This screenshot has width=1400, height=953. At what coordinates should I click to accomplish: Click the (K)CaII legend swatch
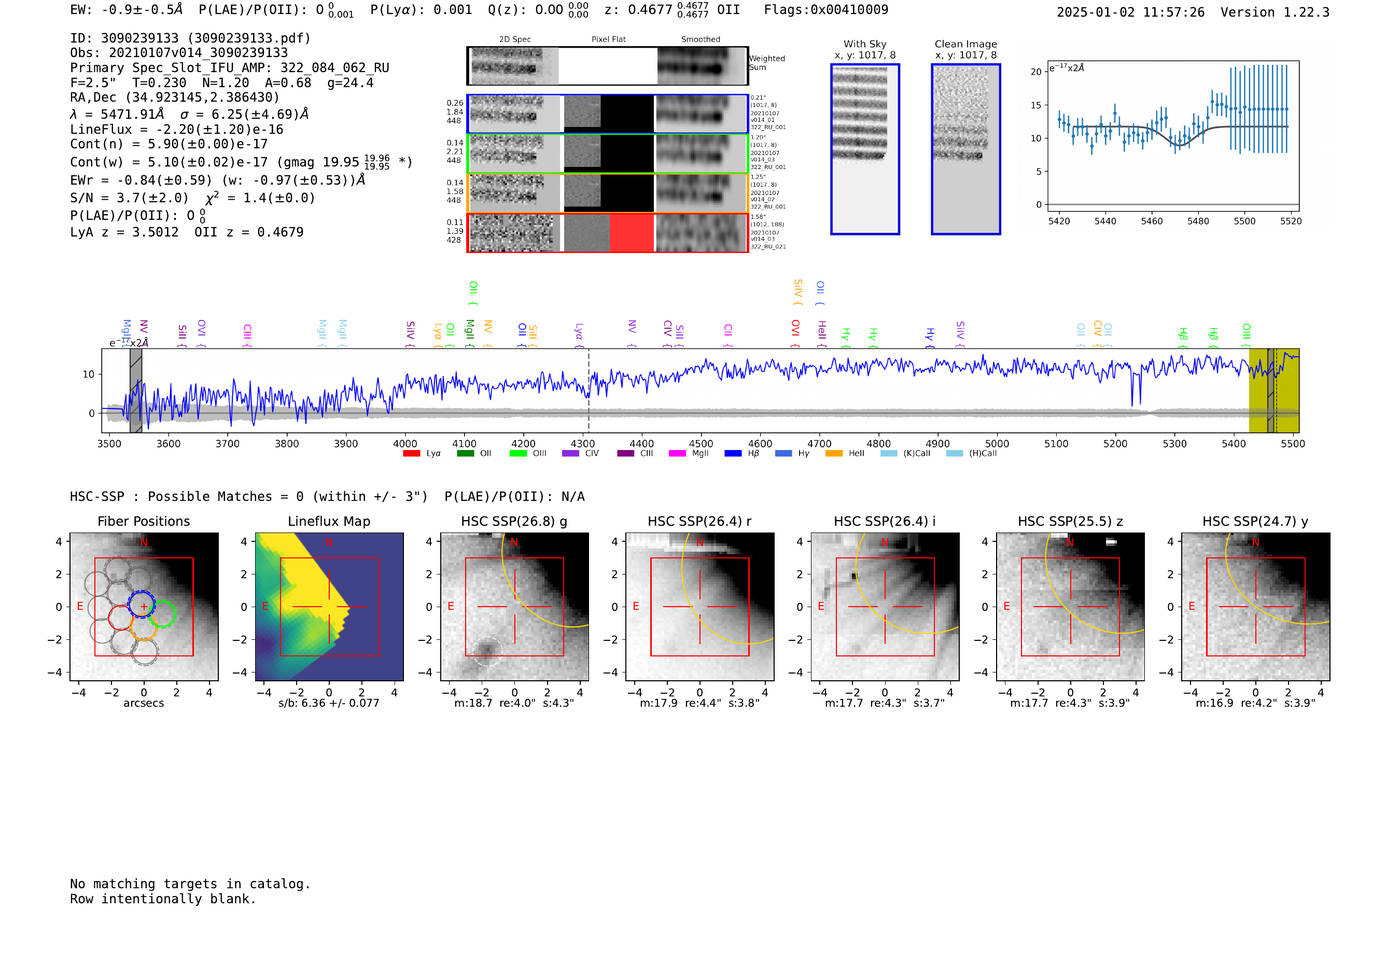pos(889,454)
